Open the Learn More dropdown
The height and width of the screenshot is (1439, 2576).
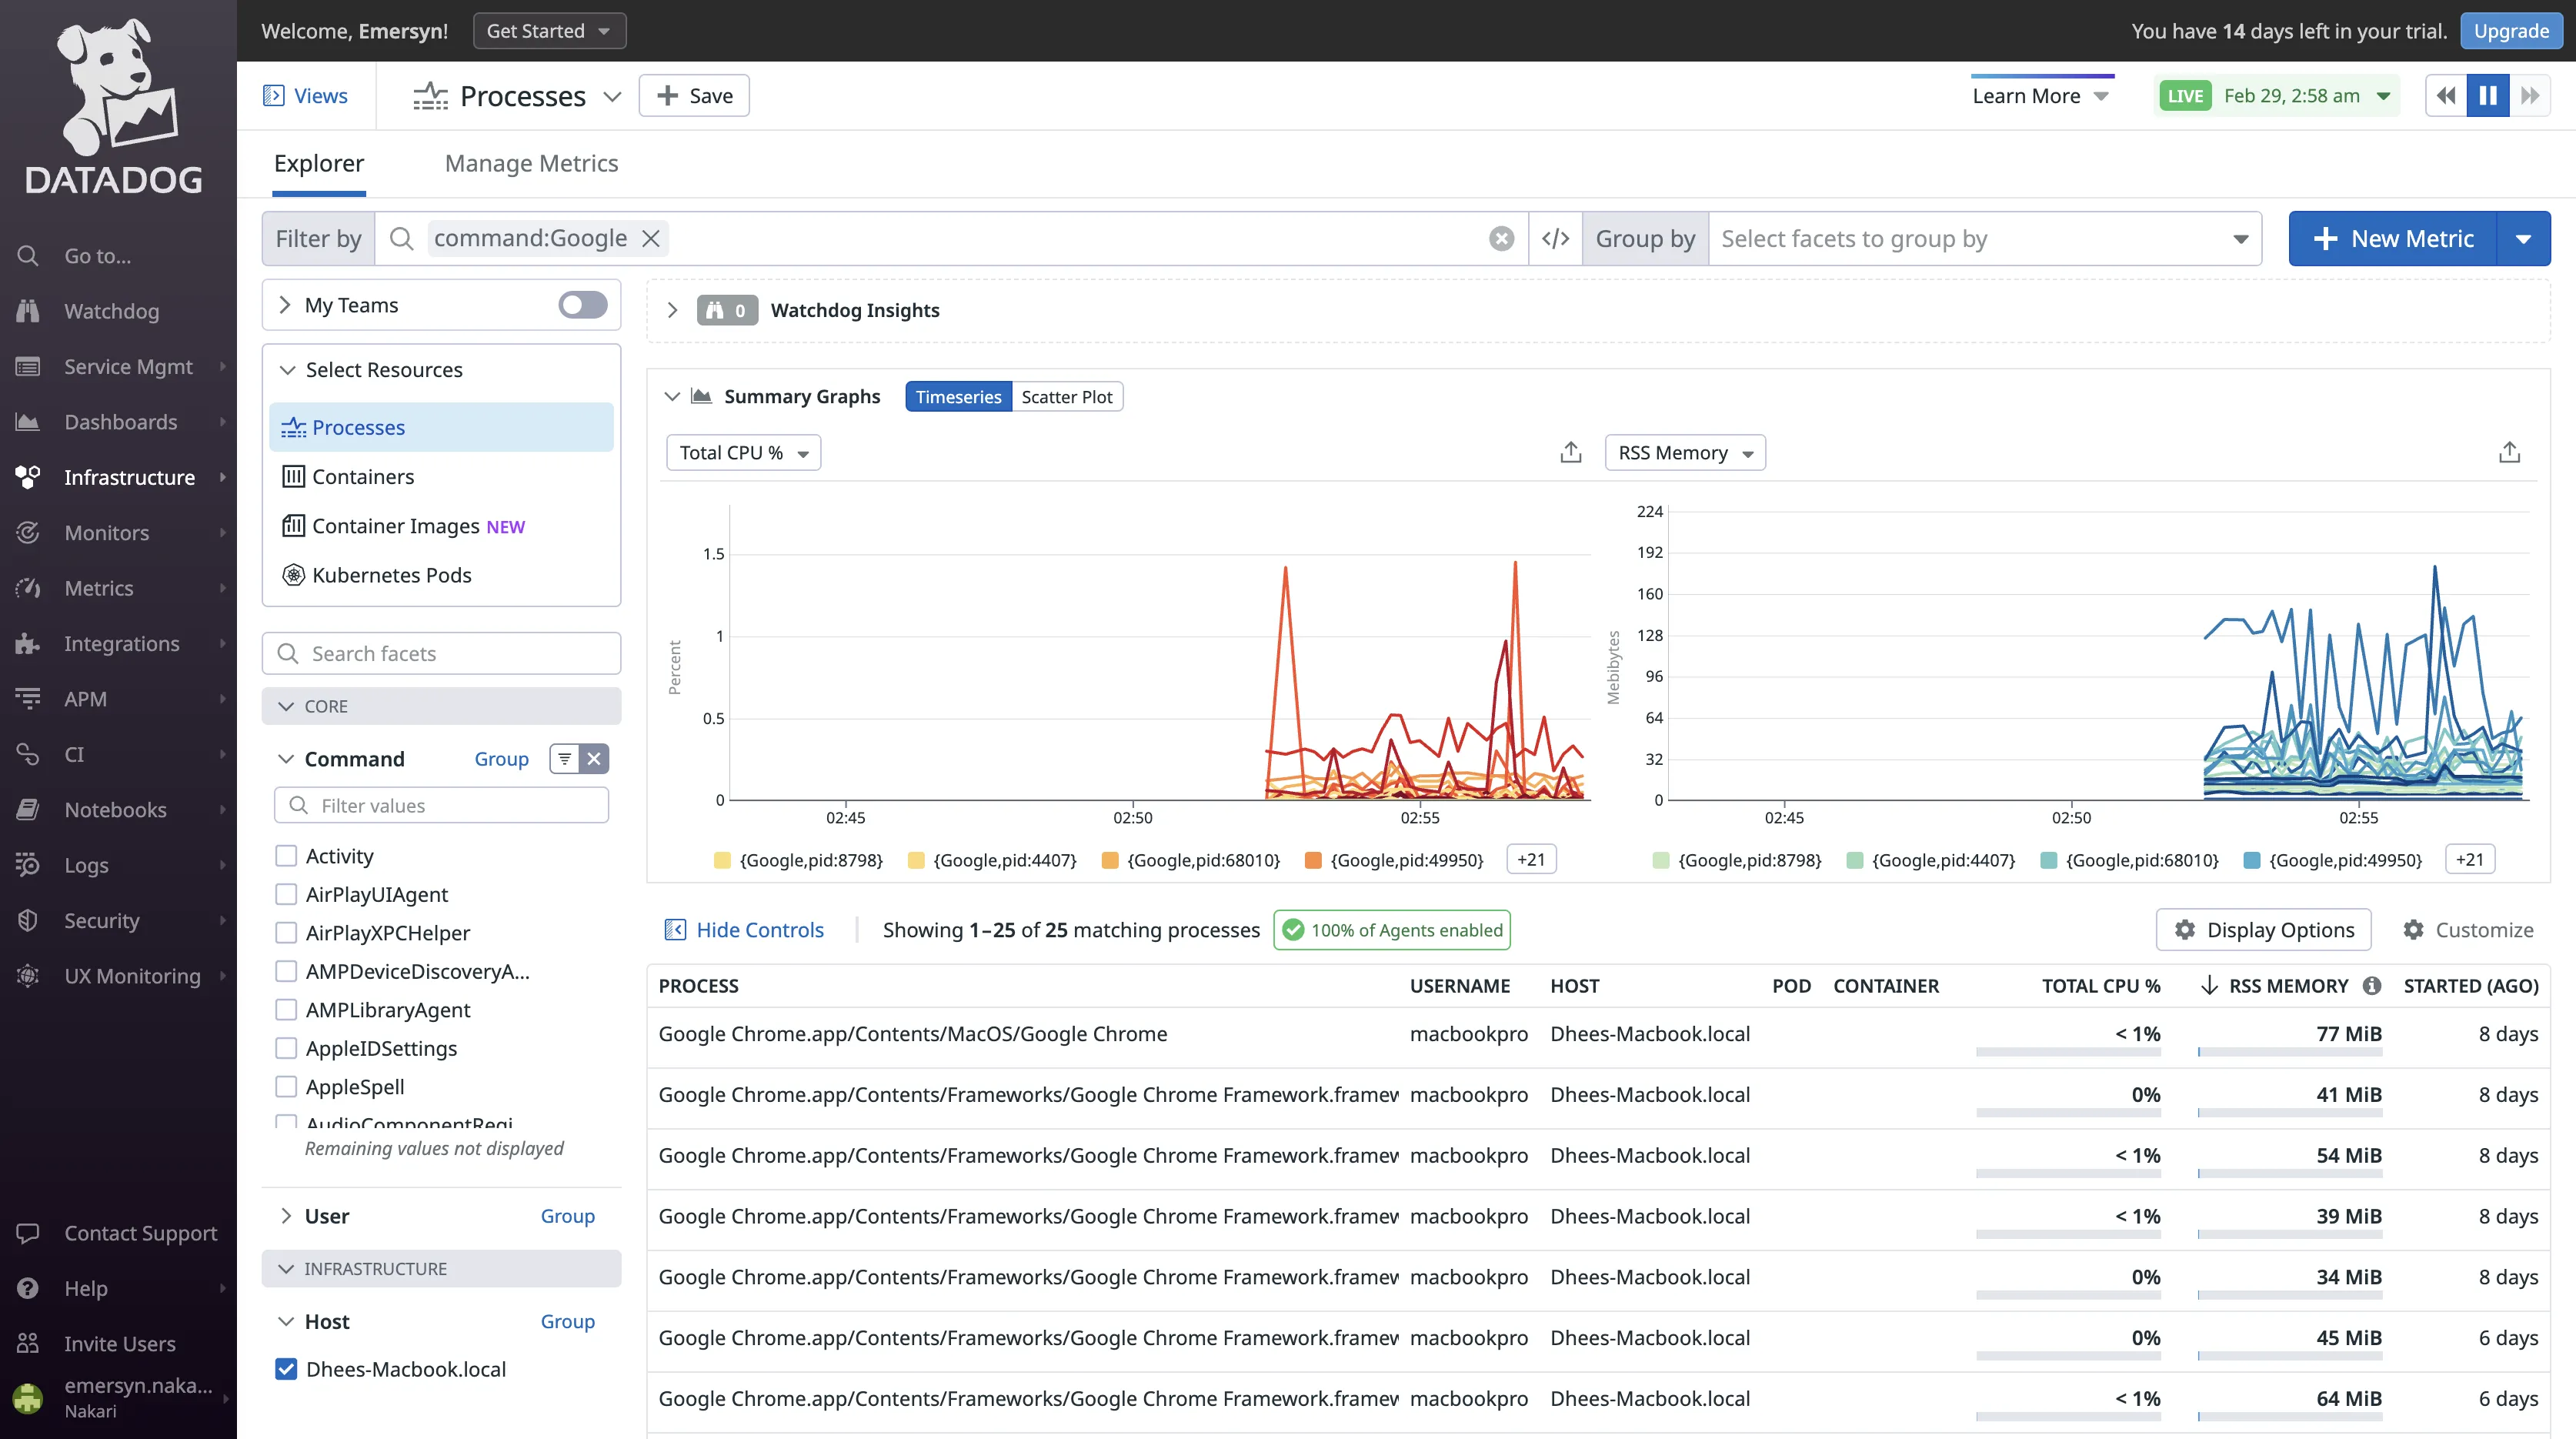coord(2041,96)
